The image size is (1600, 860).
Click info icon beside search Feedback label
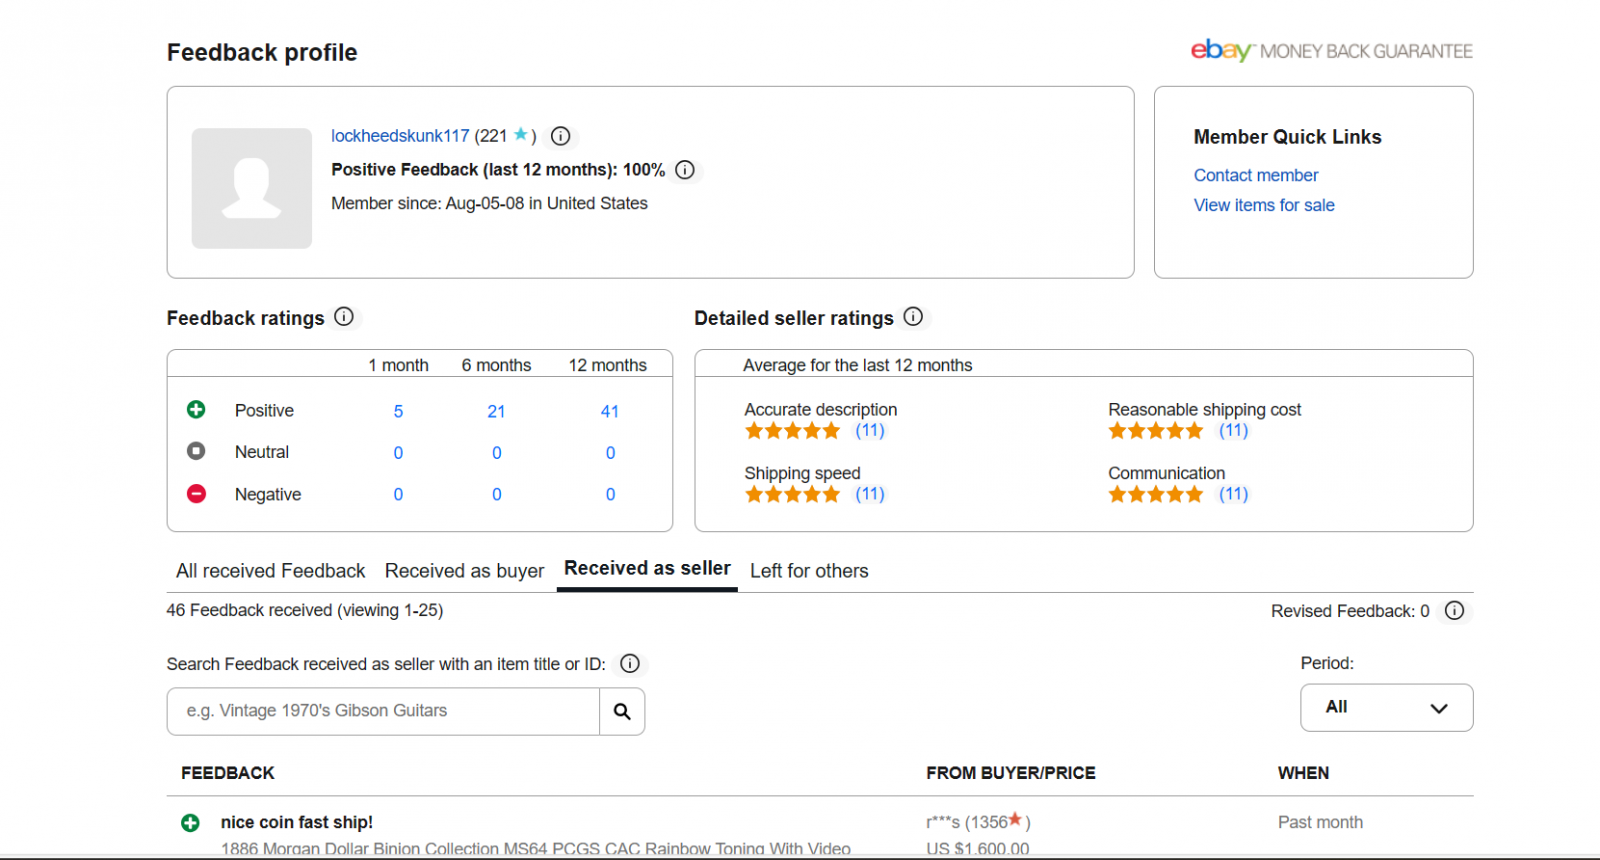pos(630,664)
